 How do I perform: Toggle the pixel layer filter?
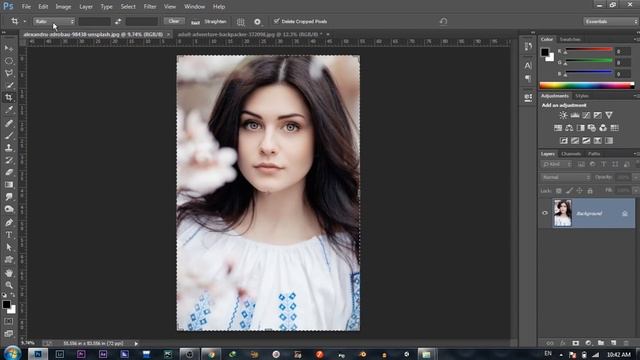[x=581, y=164]
